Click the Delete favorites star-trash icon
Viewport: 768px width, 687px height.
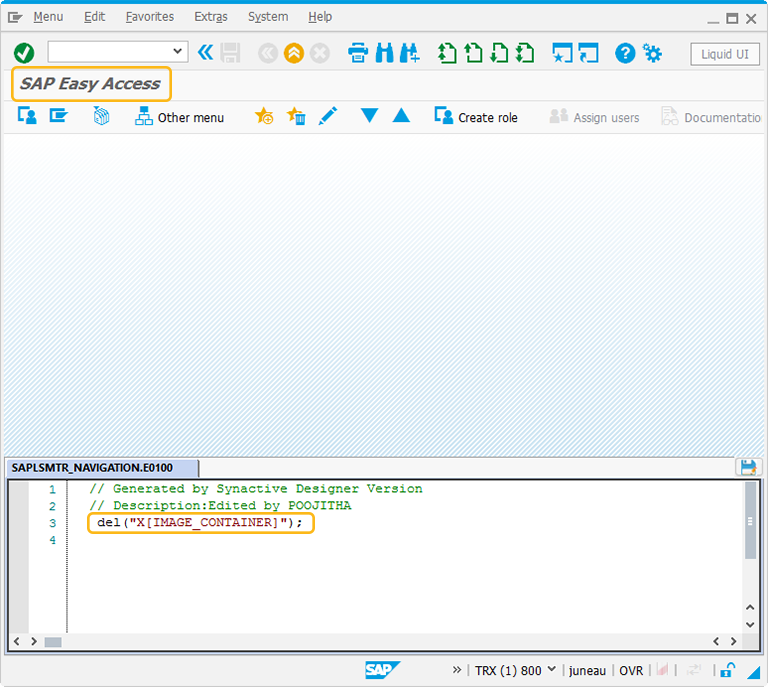[x=296, y=116]
